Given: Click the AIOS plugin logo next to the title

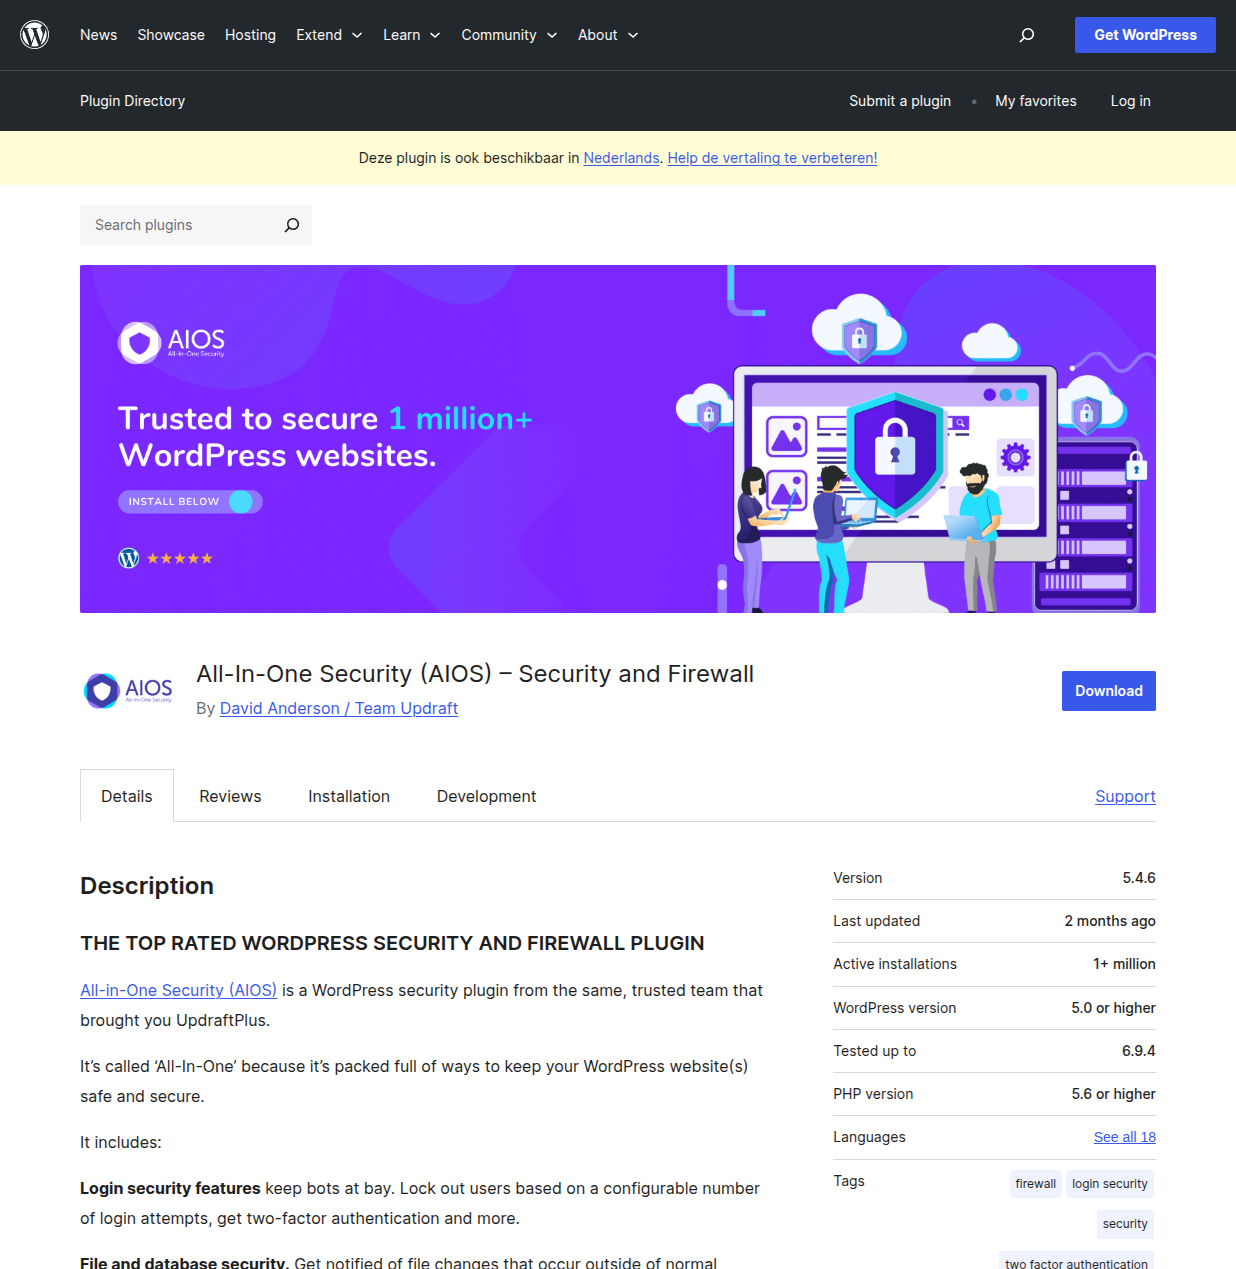Looking at the screenshot, I should [x=127, y=690].
